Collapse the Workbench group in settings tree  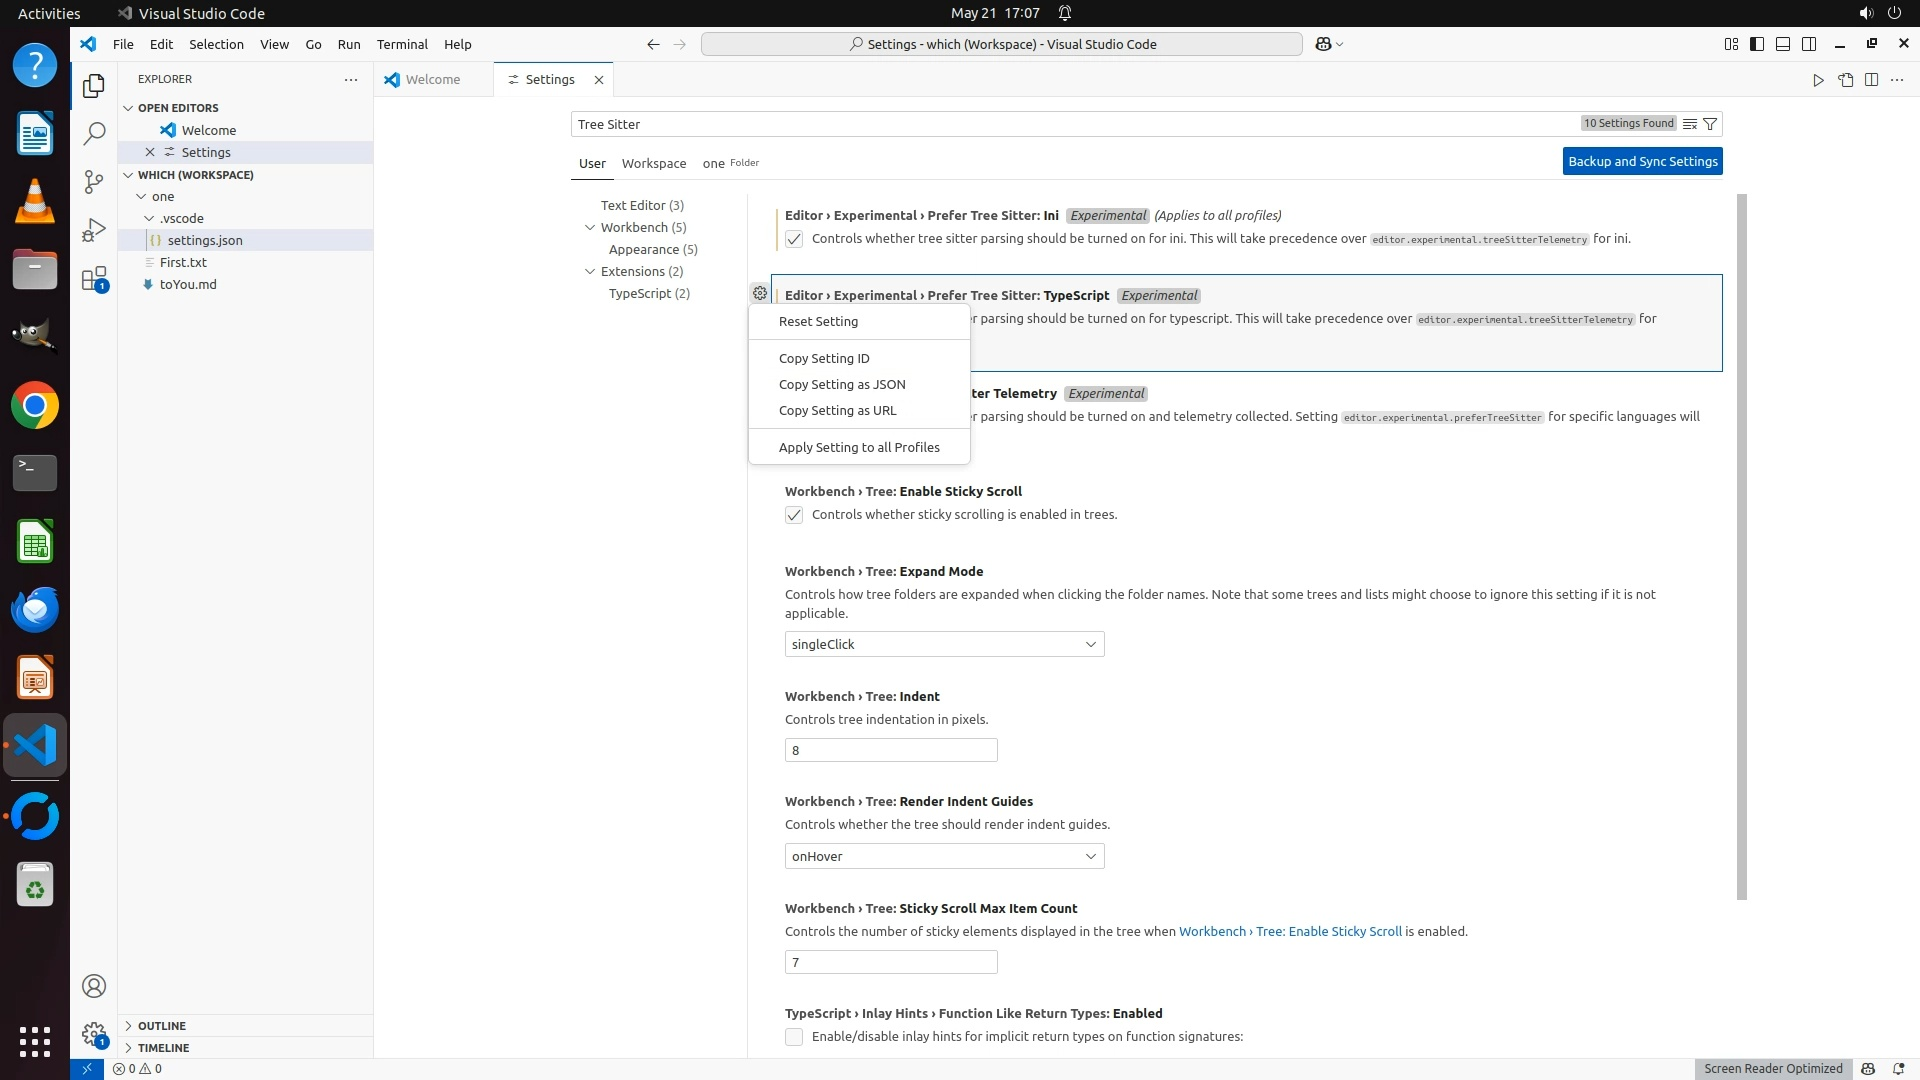coord(590,227)
